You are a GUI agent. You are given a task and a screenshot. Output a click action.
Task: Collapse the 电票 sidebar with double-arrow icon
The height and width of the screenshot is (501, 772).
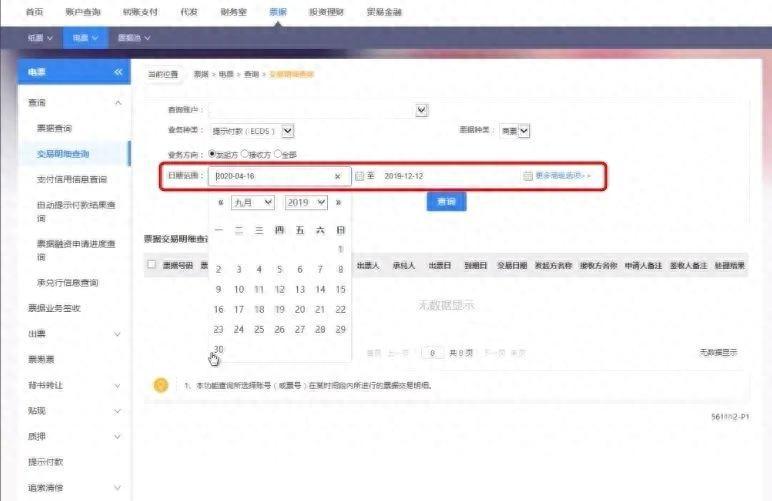pos(118,72)
